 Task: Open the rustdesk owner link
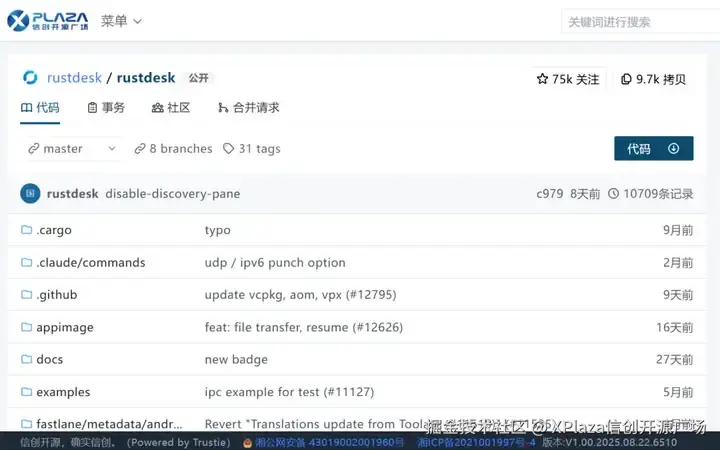[74, 78]
